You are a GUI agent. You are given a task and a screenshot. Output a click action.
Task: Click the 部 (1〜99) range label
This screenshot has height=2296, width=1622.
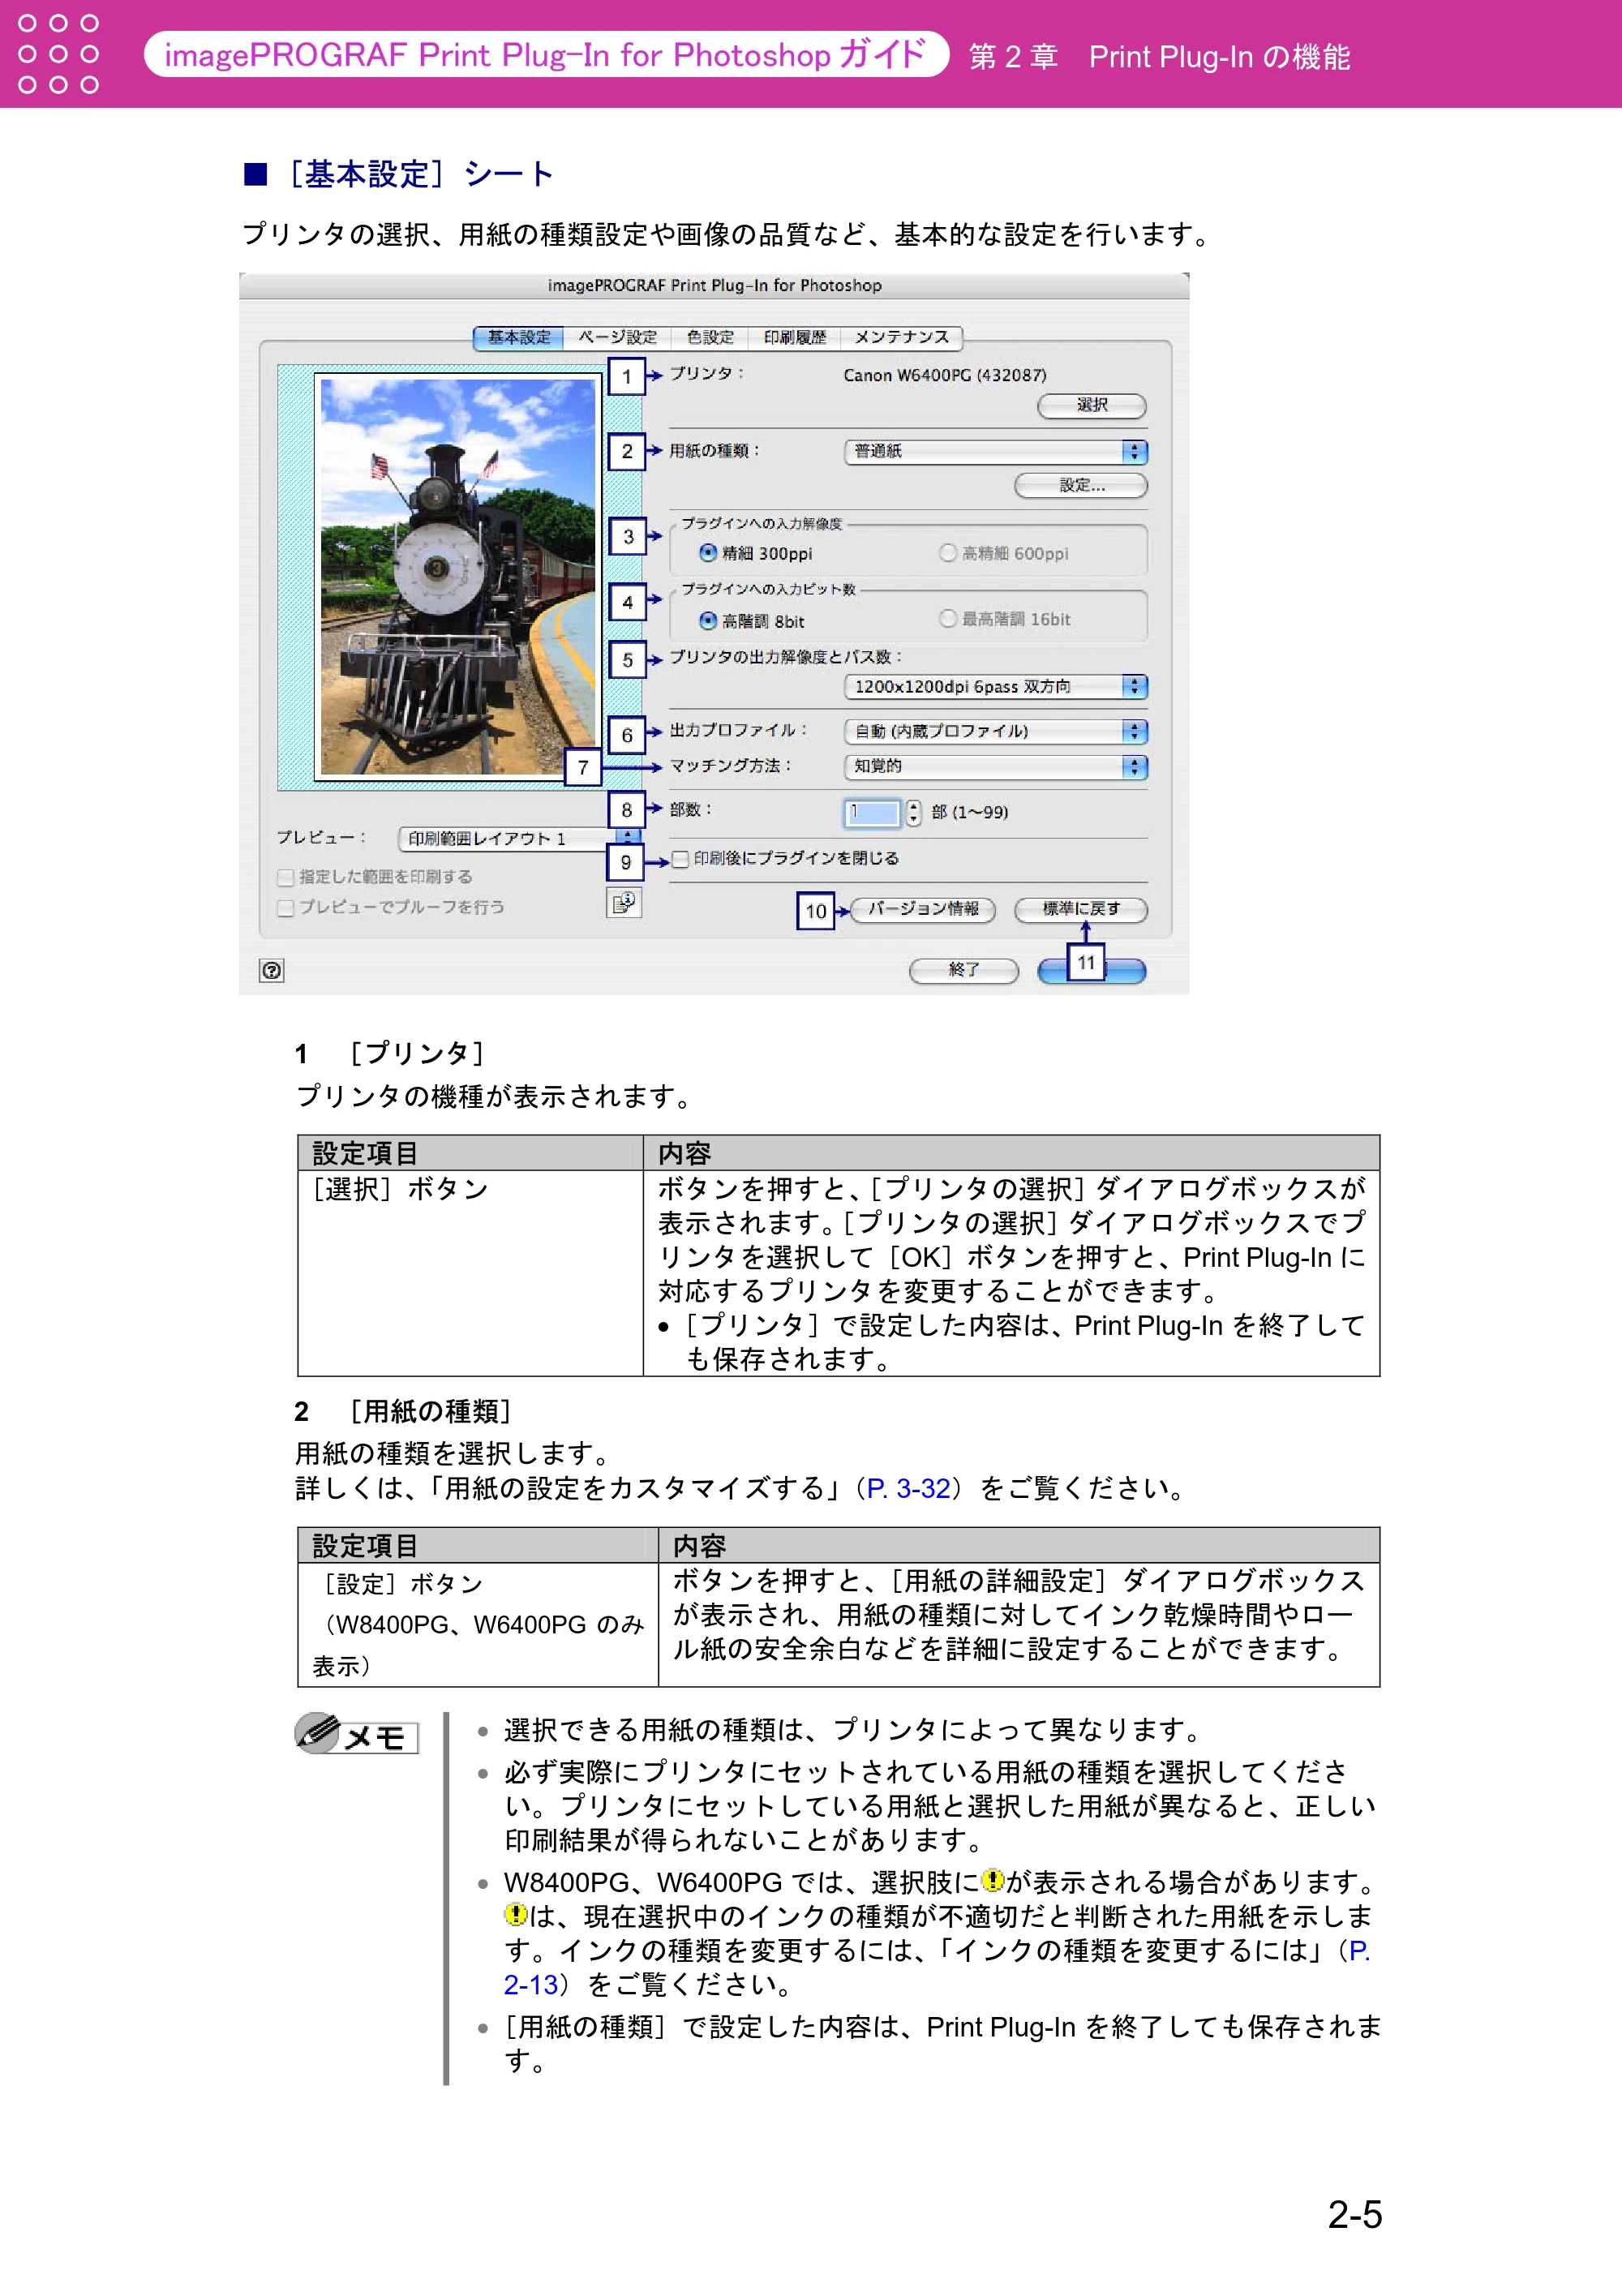[x=970, y=813]
